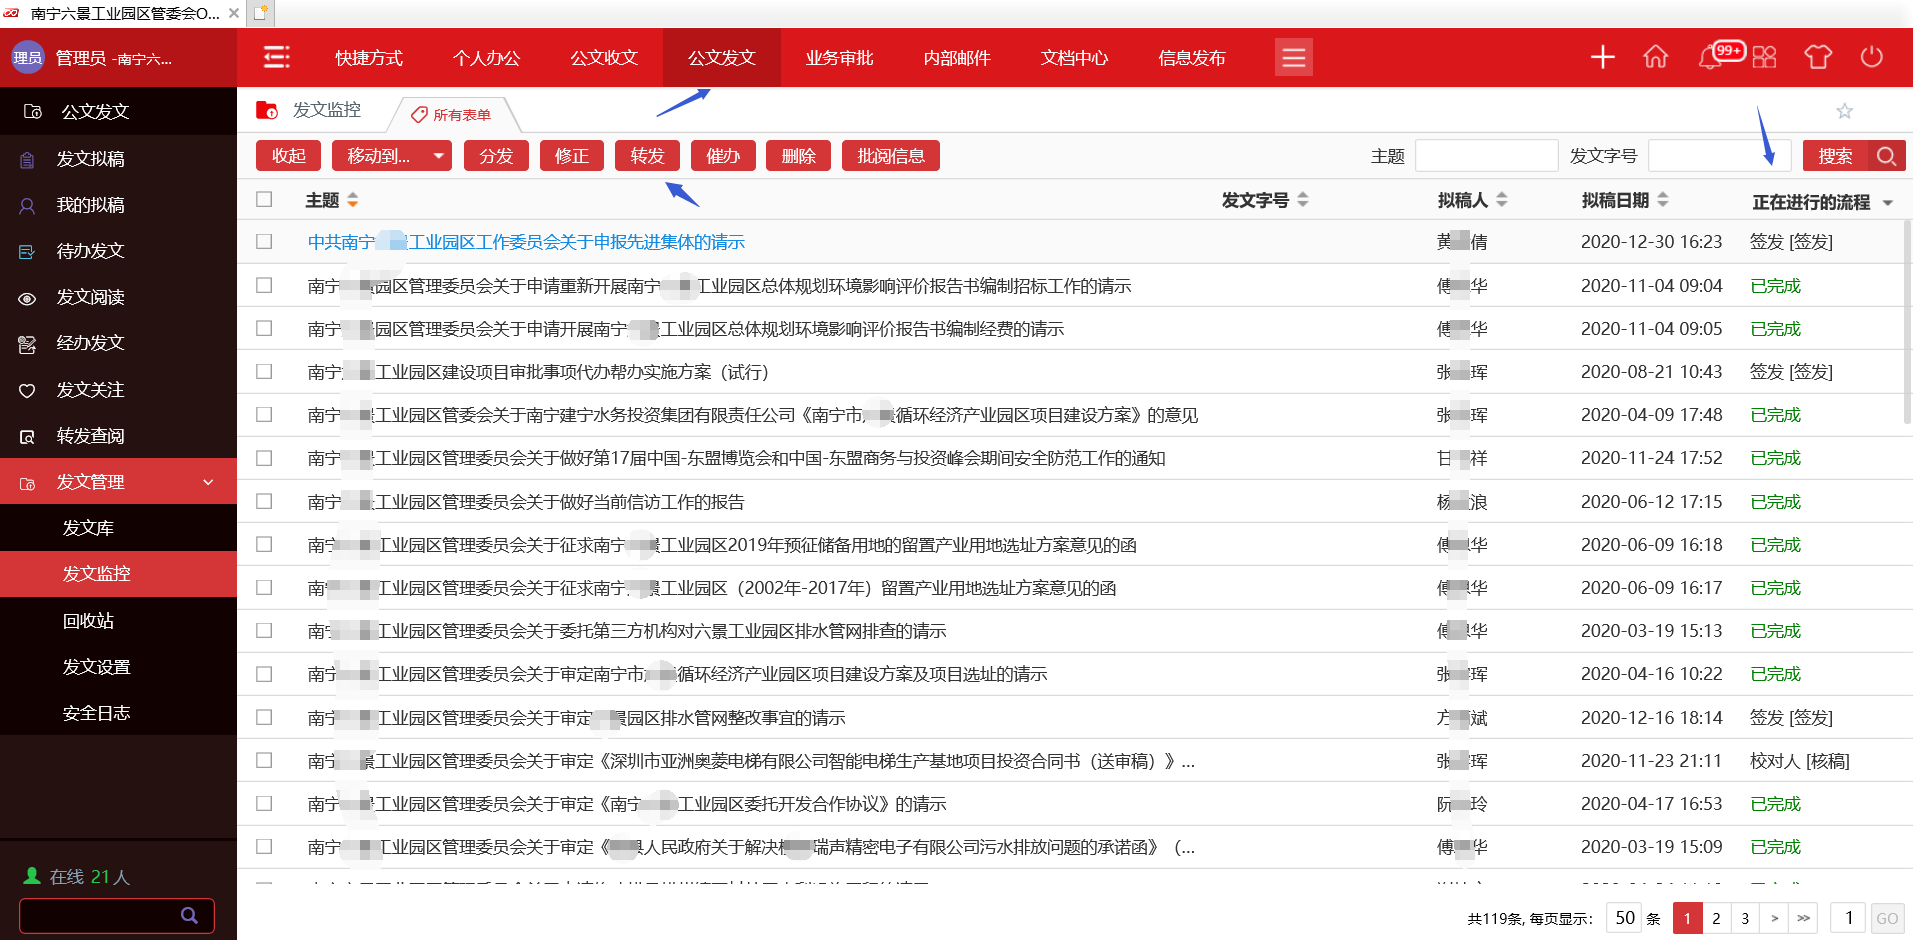
Task: Click the favorite star icon
Action: (1844, 111)
